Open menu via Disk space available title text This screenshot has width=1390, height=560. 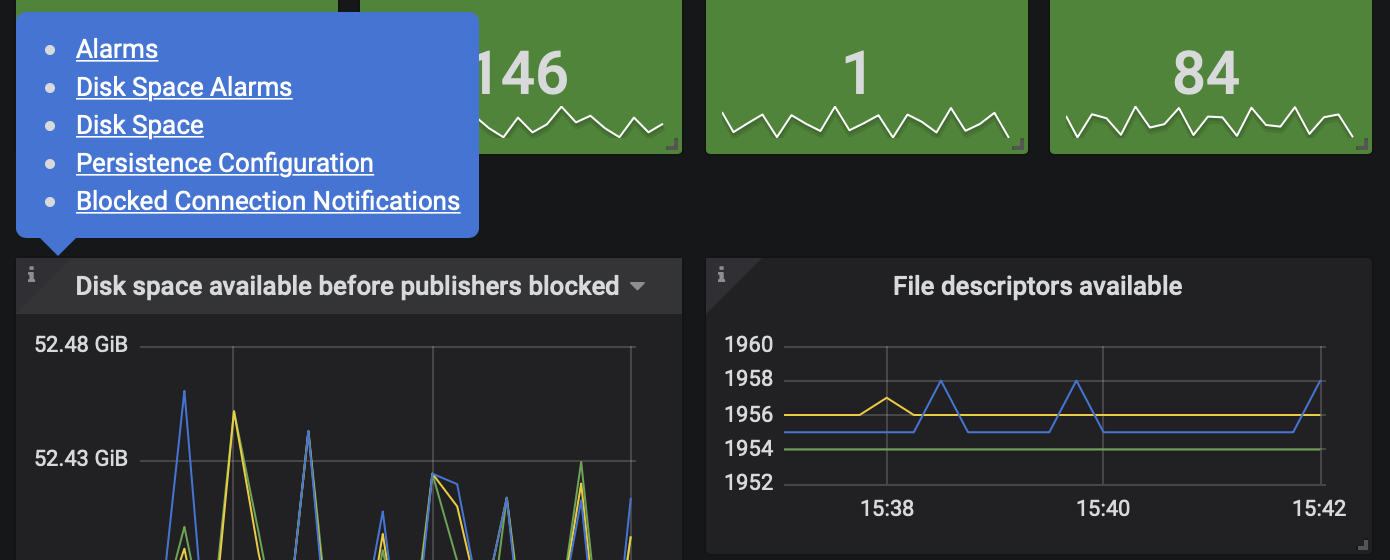[x=347, y=287]
